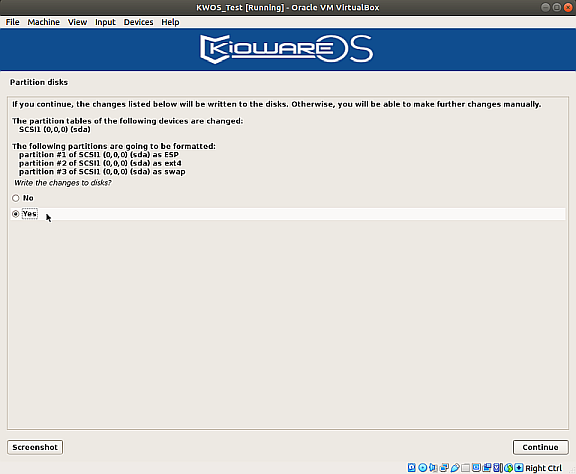Open the Input menu
Image resolution: width=576 pixels, height=474 pixels.
(105, 22)
